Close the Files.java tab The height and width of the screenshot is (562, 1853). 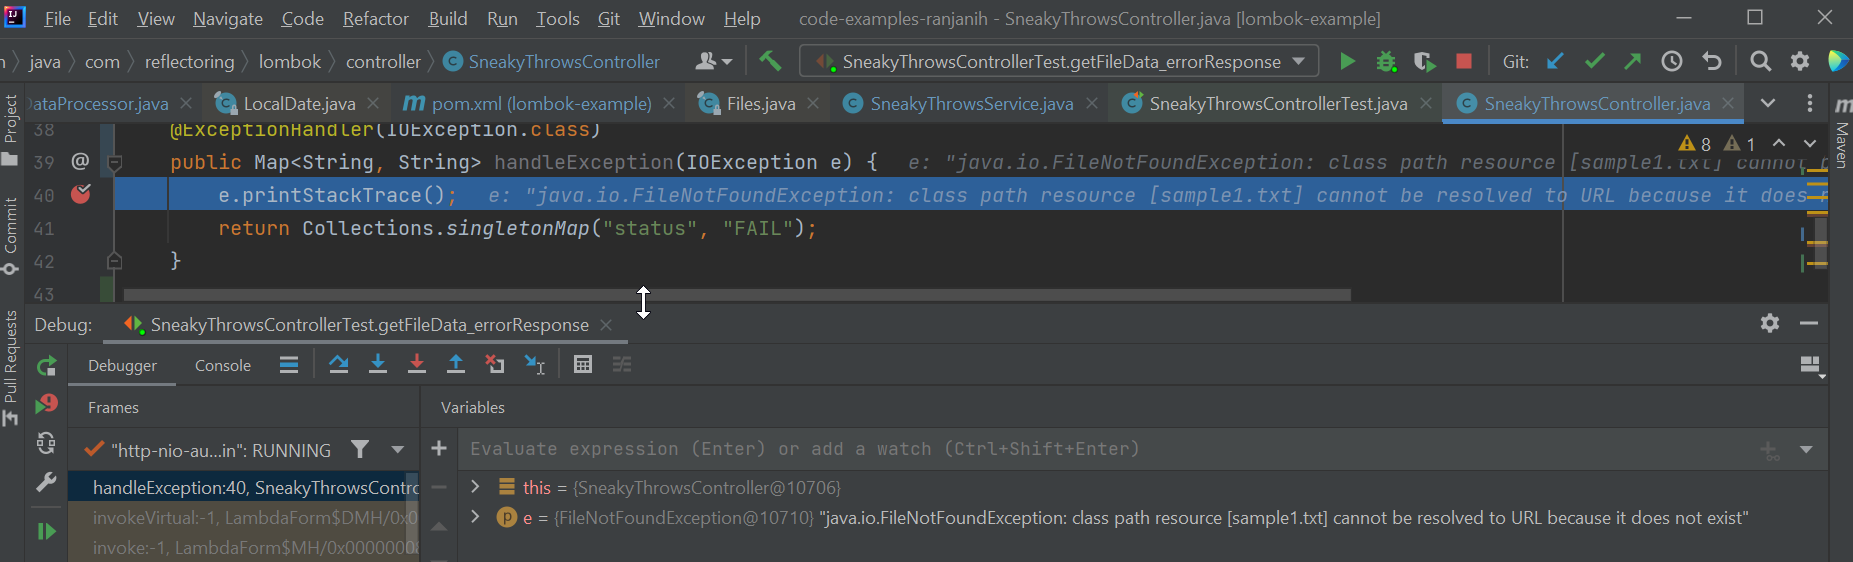click(813, 103)
